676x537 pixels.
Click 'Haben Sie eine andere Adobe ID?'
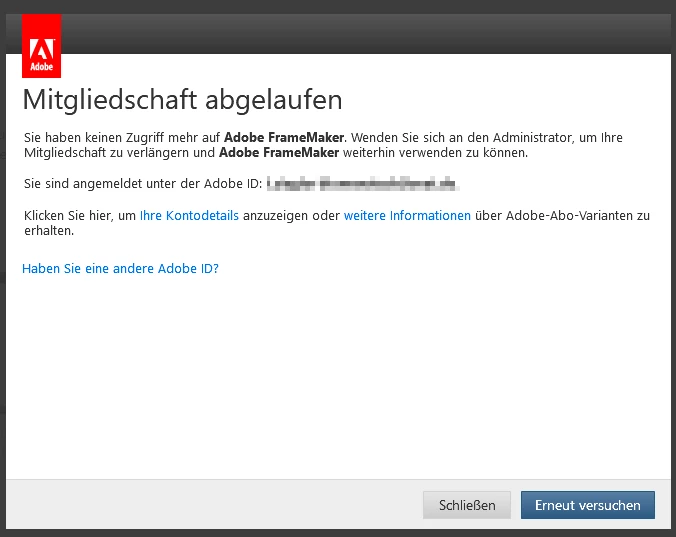point(120,268)
